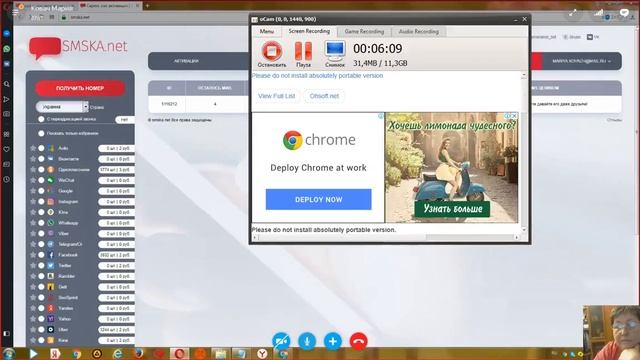Toggle video camera in call controls
The image size is (640, 360).
tap(281, 341)
